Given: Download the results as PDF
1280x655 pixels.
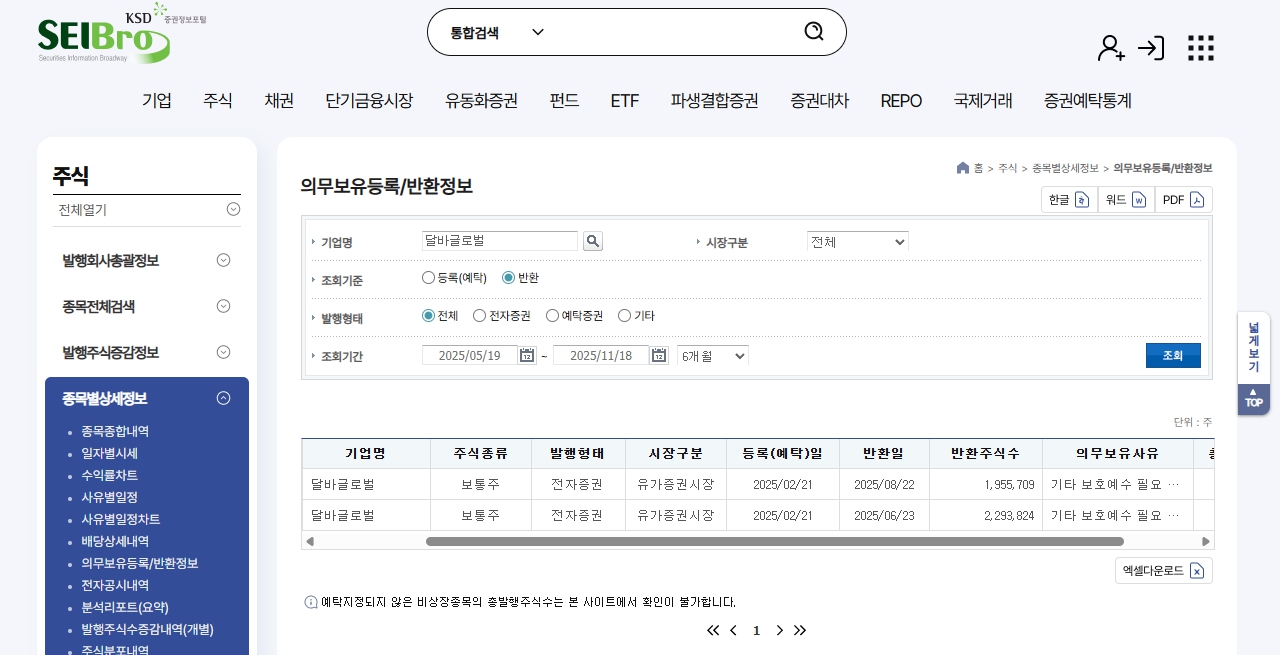Looking at the screenshot, I should click(x=1183, y=199).
